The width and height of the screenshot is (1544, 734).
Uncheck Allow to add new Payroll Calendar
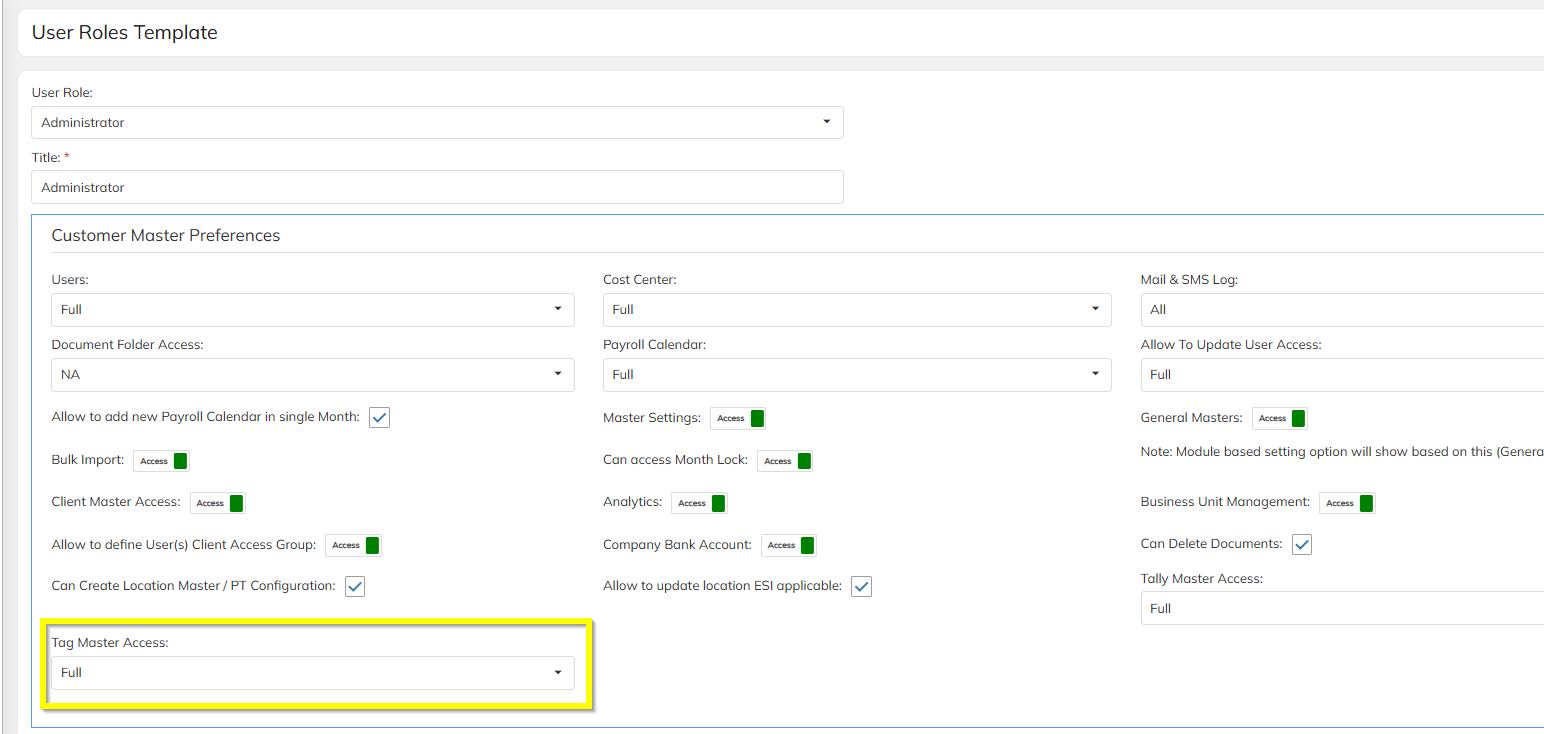(379, 418)
